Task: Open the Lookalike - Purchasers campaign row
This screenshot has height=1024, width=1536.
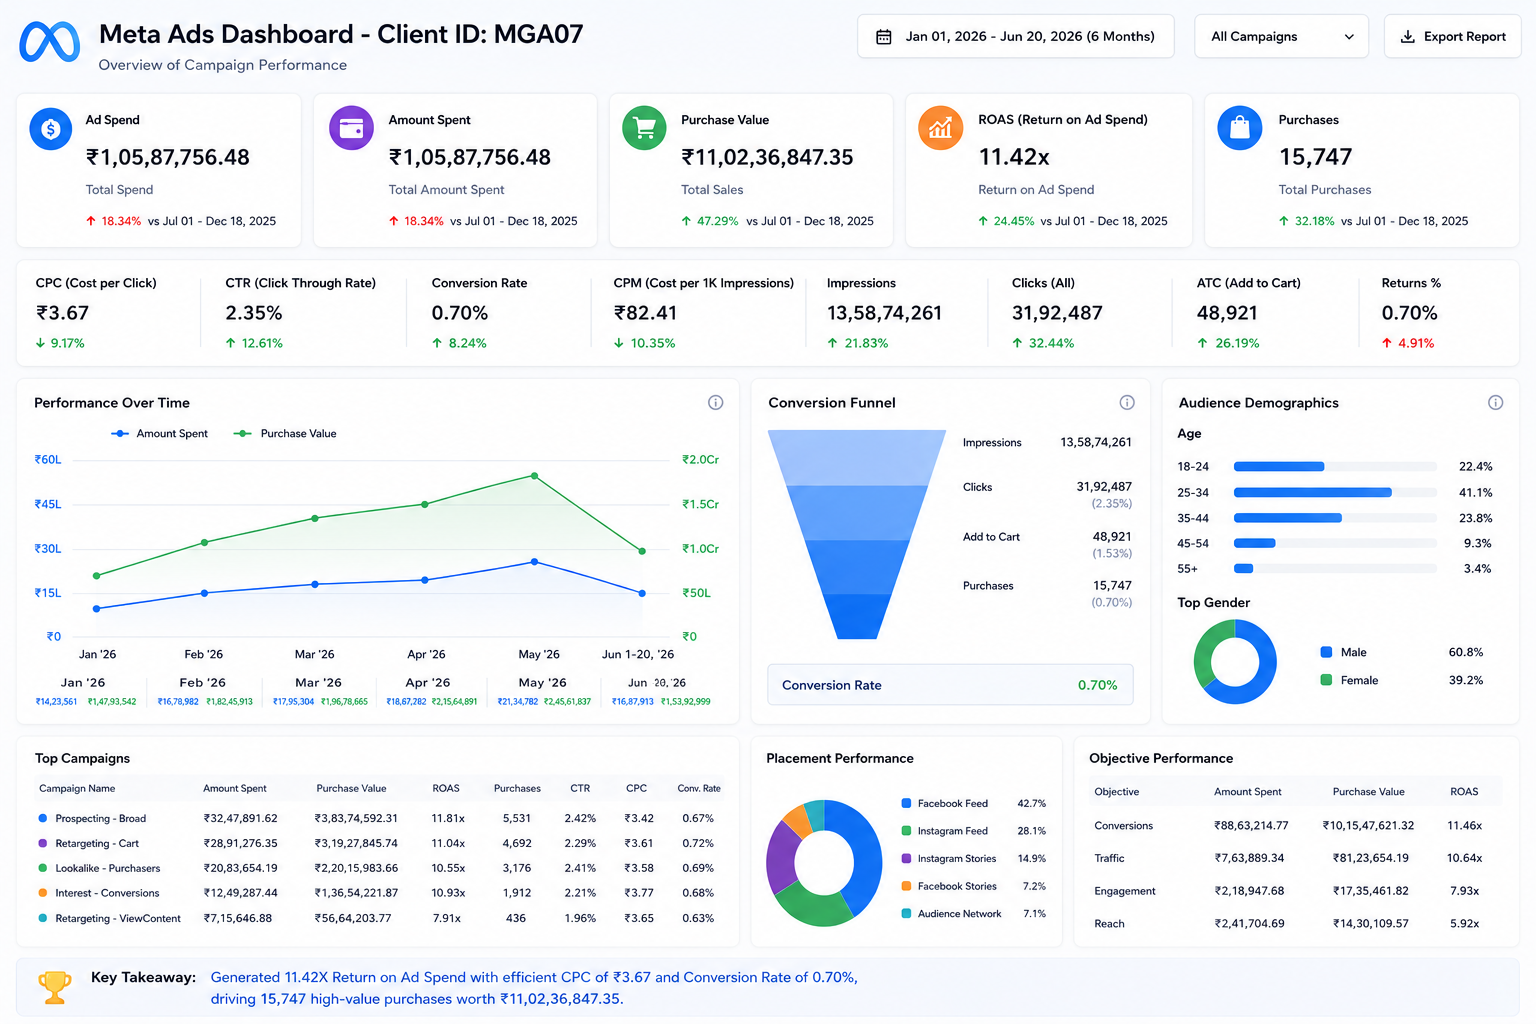Action: (378, 868)
